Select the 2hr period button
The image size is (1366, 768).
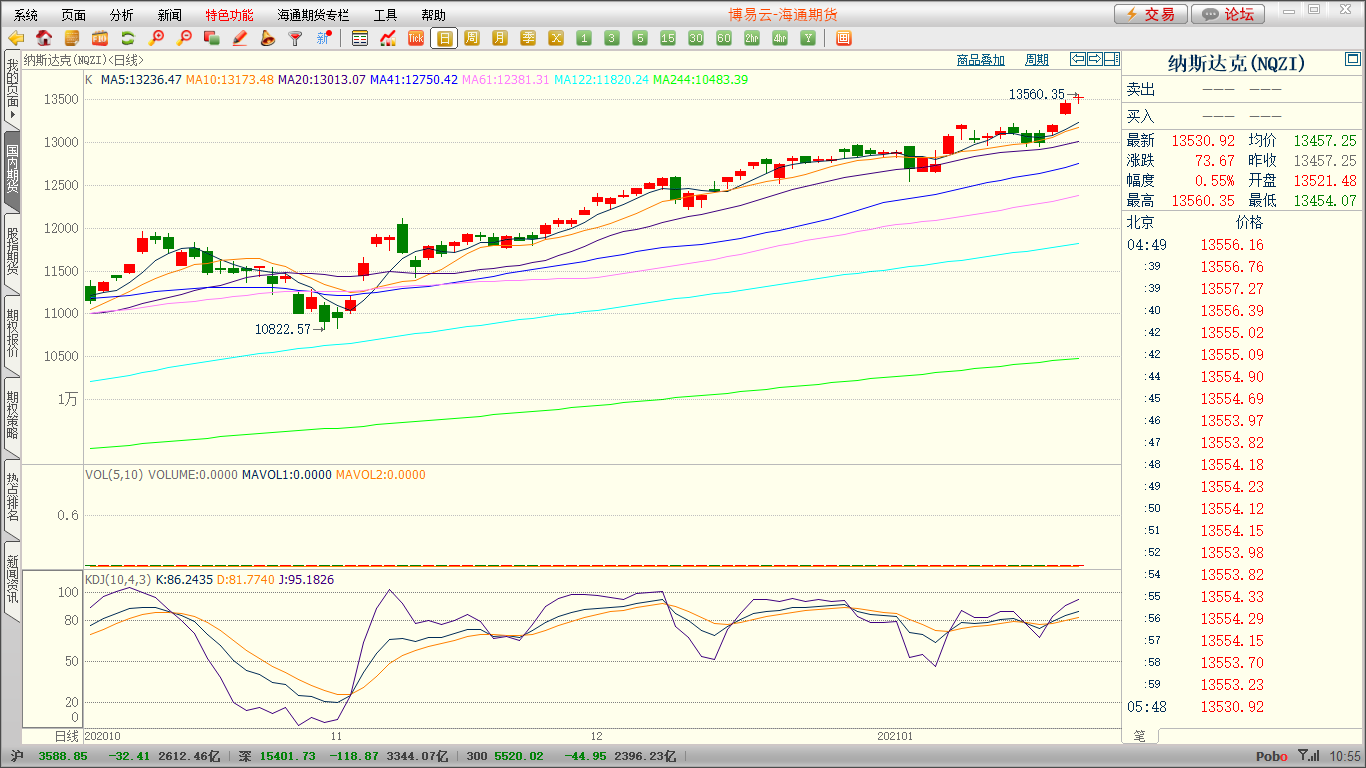tap(752, 38)
